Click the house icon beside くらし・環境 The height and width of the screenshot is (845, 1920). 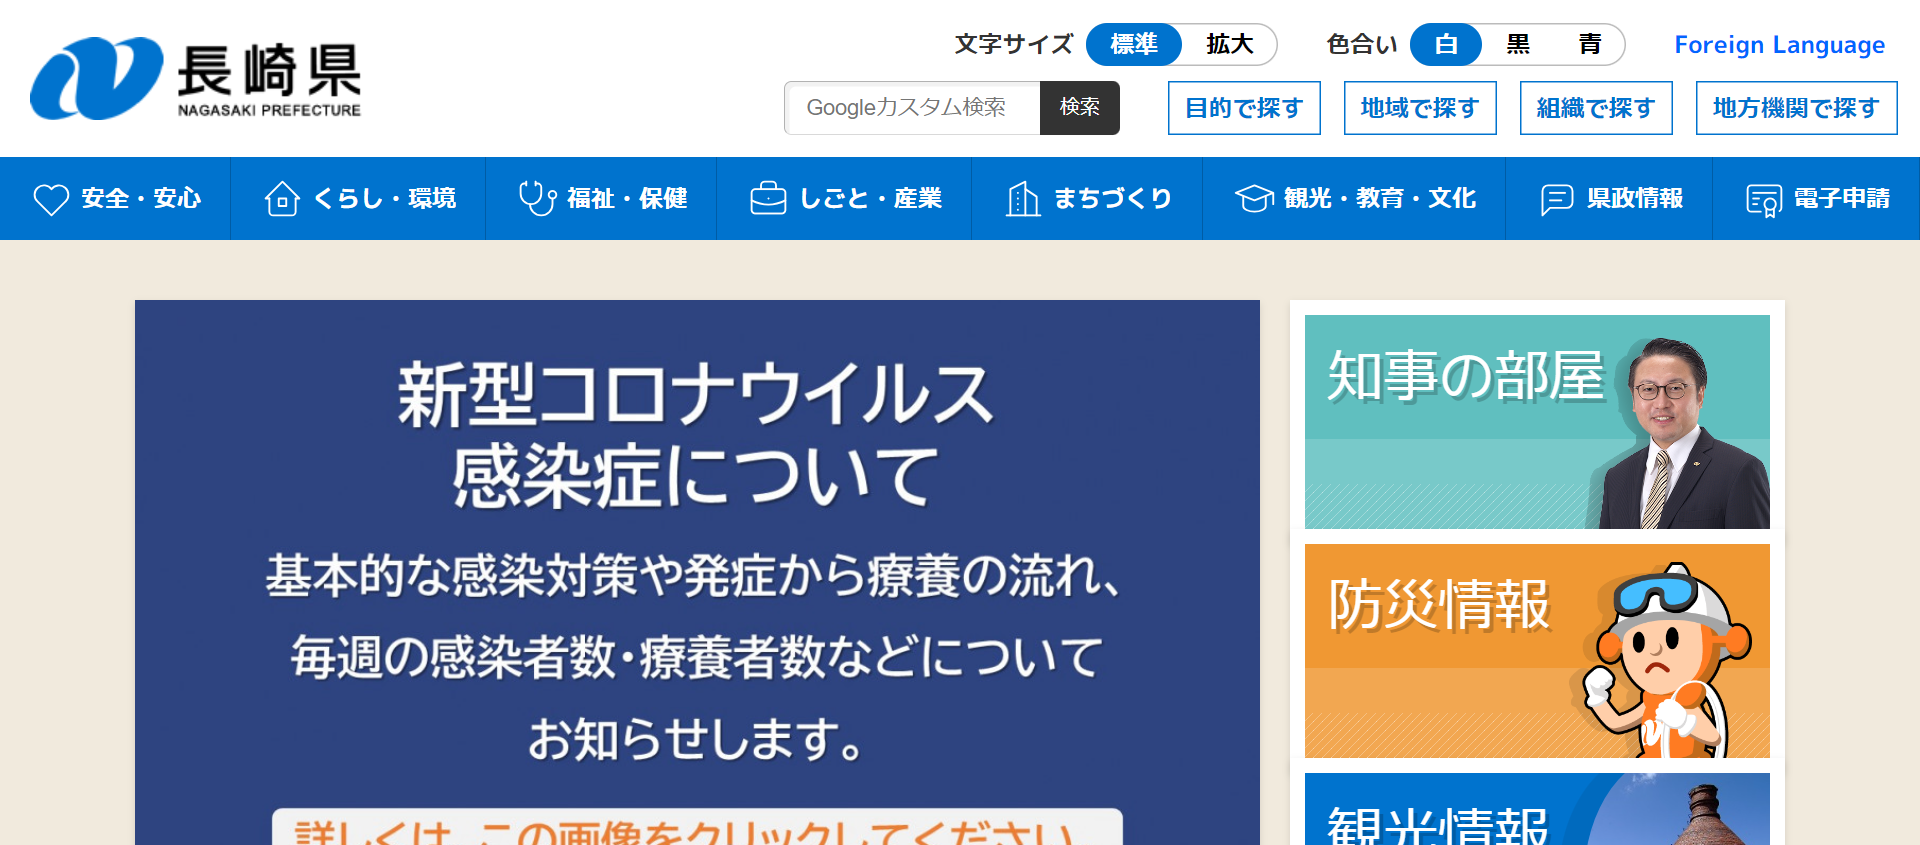tap(282, 199)
